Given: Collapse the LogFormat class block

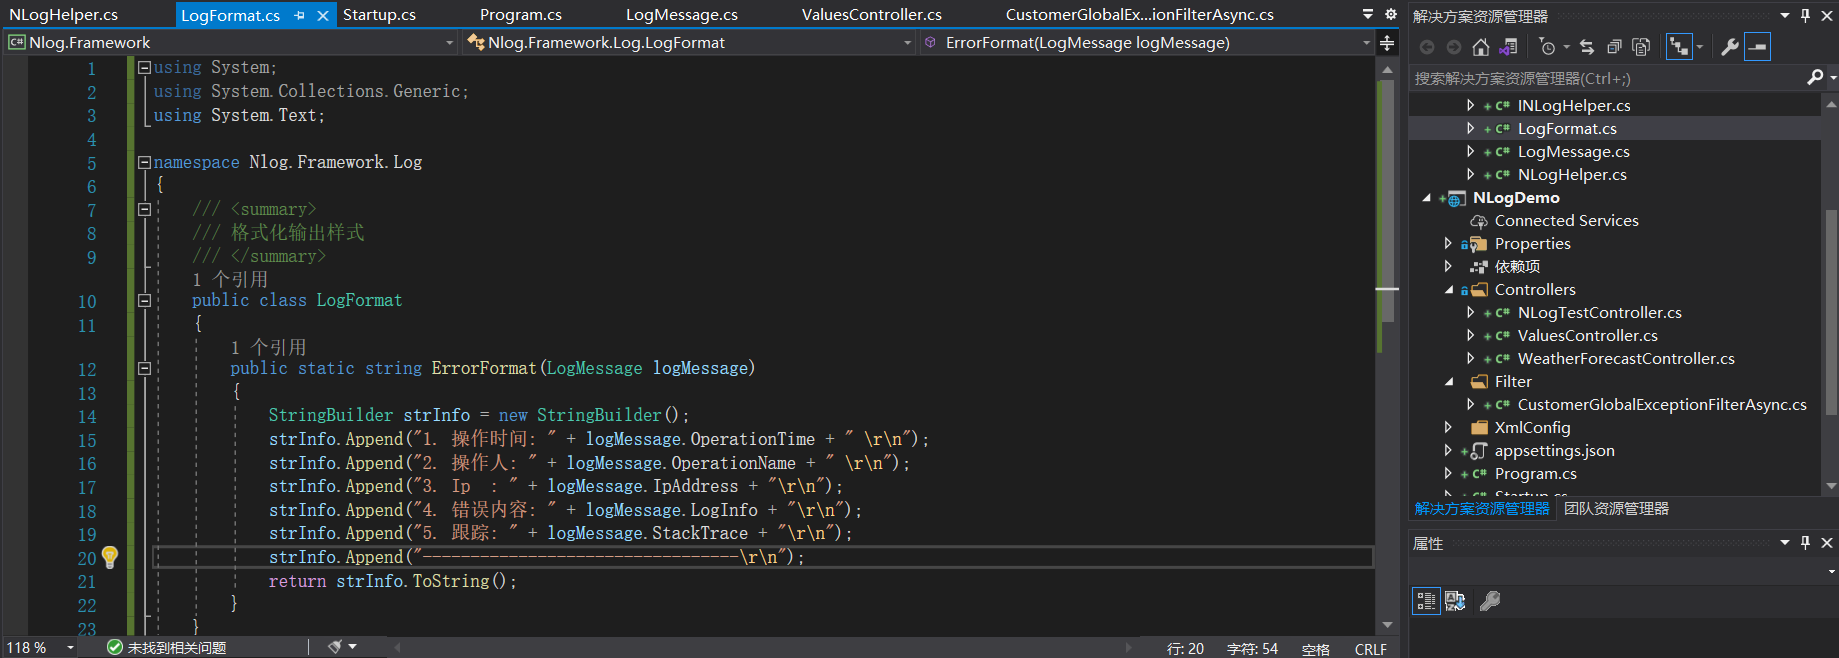Looking at the screenshot, I should 144,300.
